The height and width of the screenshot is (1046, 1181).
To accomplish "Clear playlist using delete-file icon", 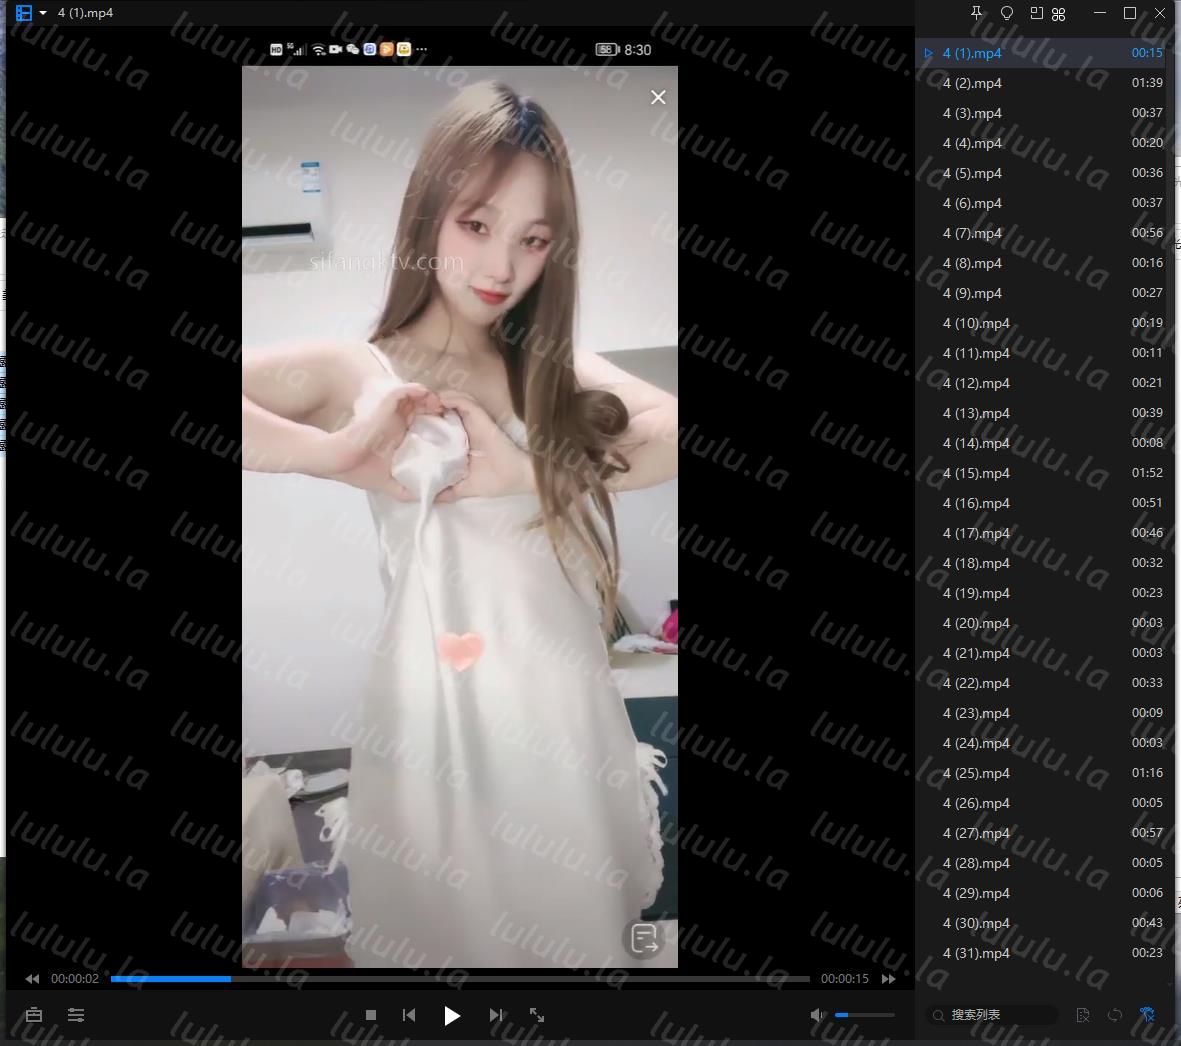I will 1083,1015.
